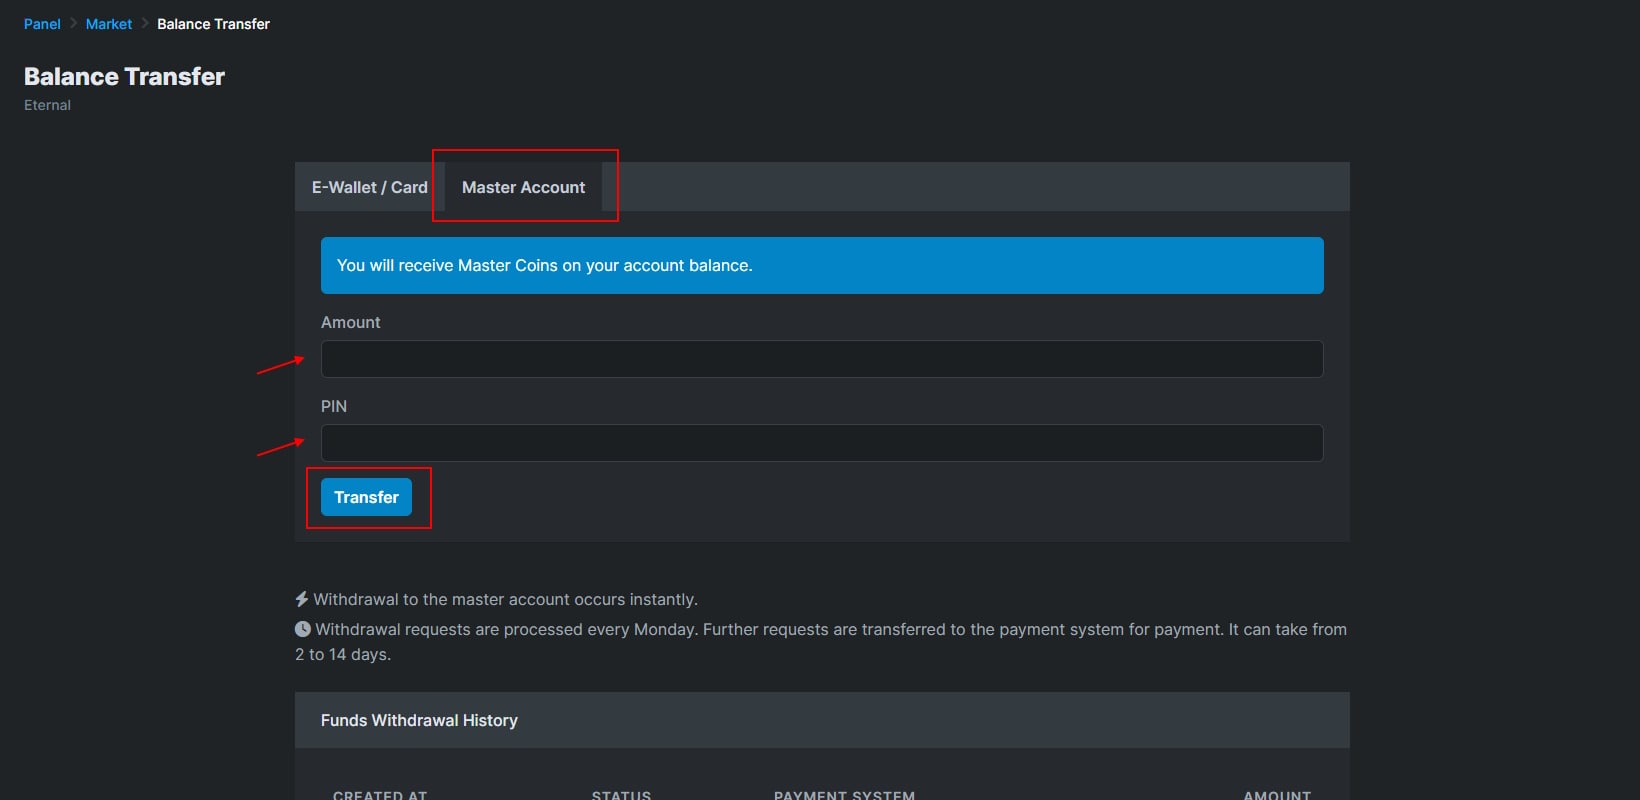Sort by the Created At column header
The height and width of the screenshot is (800, 1640).
click(x=380, y=795)
